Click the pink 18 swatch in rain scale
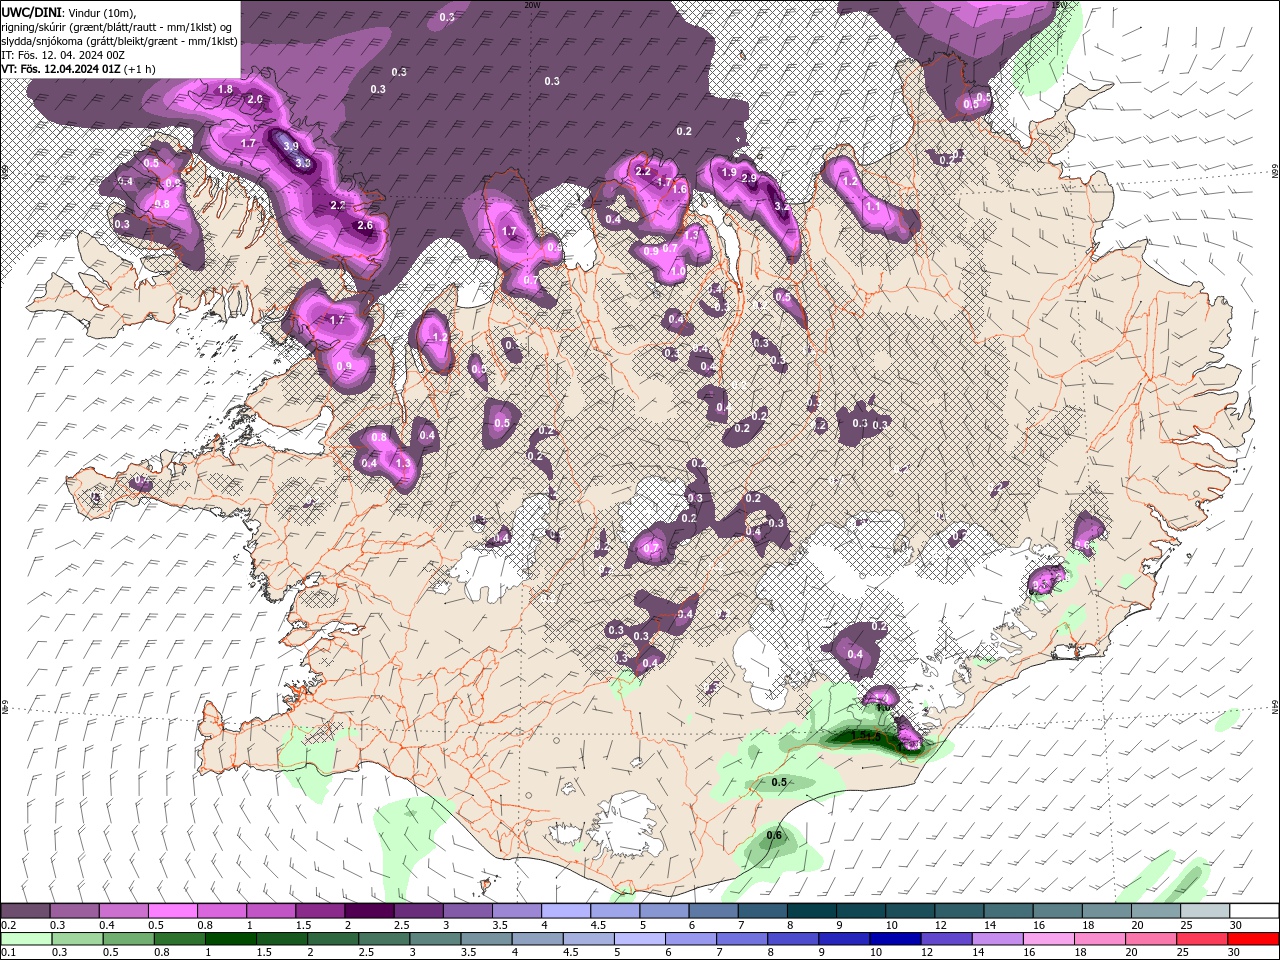 coord(1099,939)
